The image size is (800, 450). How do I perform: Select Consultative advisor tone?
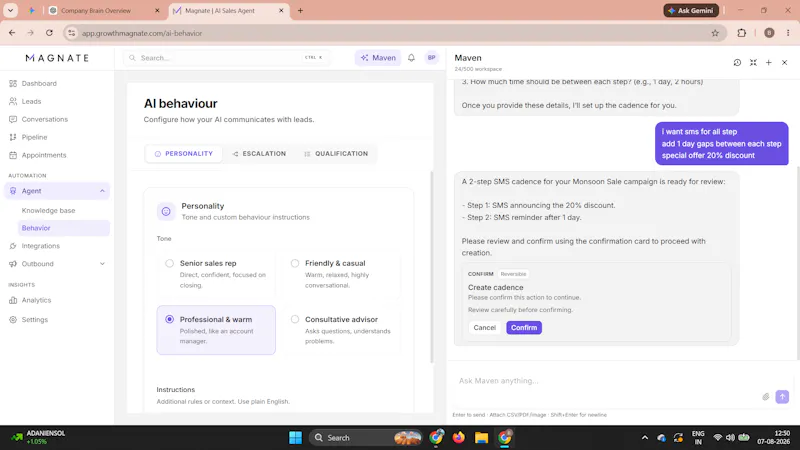(341, 330)
